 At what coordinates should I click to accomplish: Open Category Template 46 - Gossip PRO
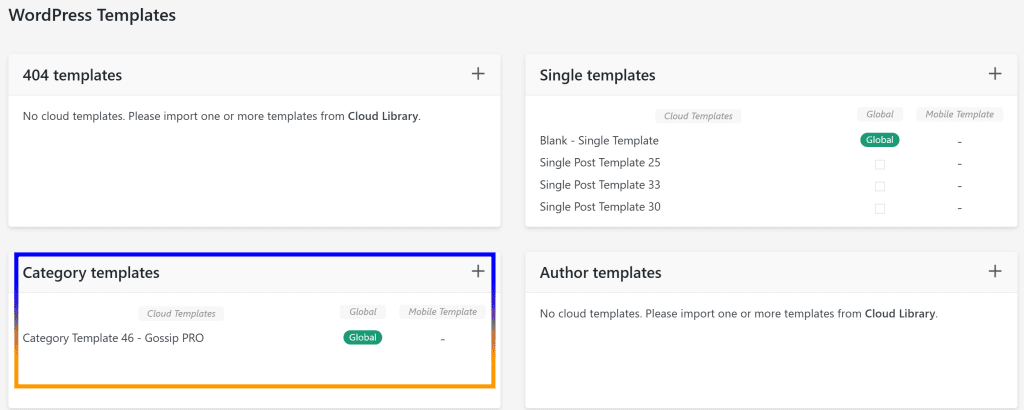113,338
